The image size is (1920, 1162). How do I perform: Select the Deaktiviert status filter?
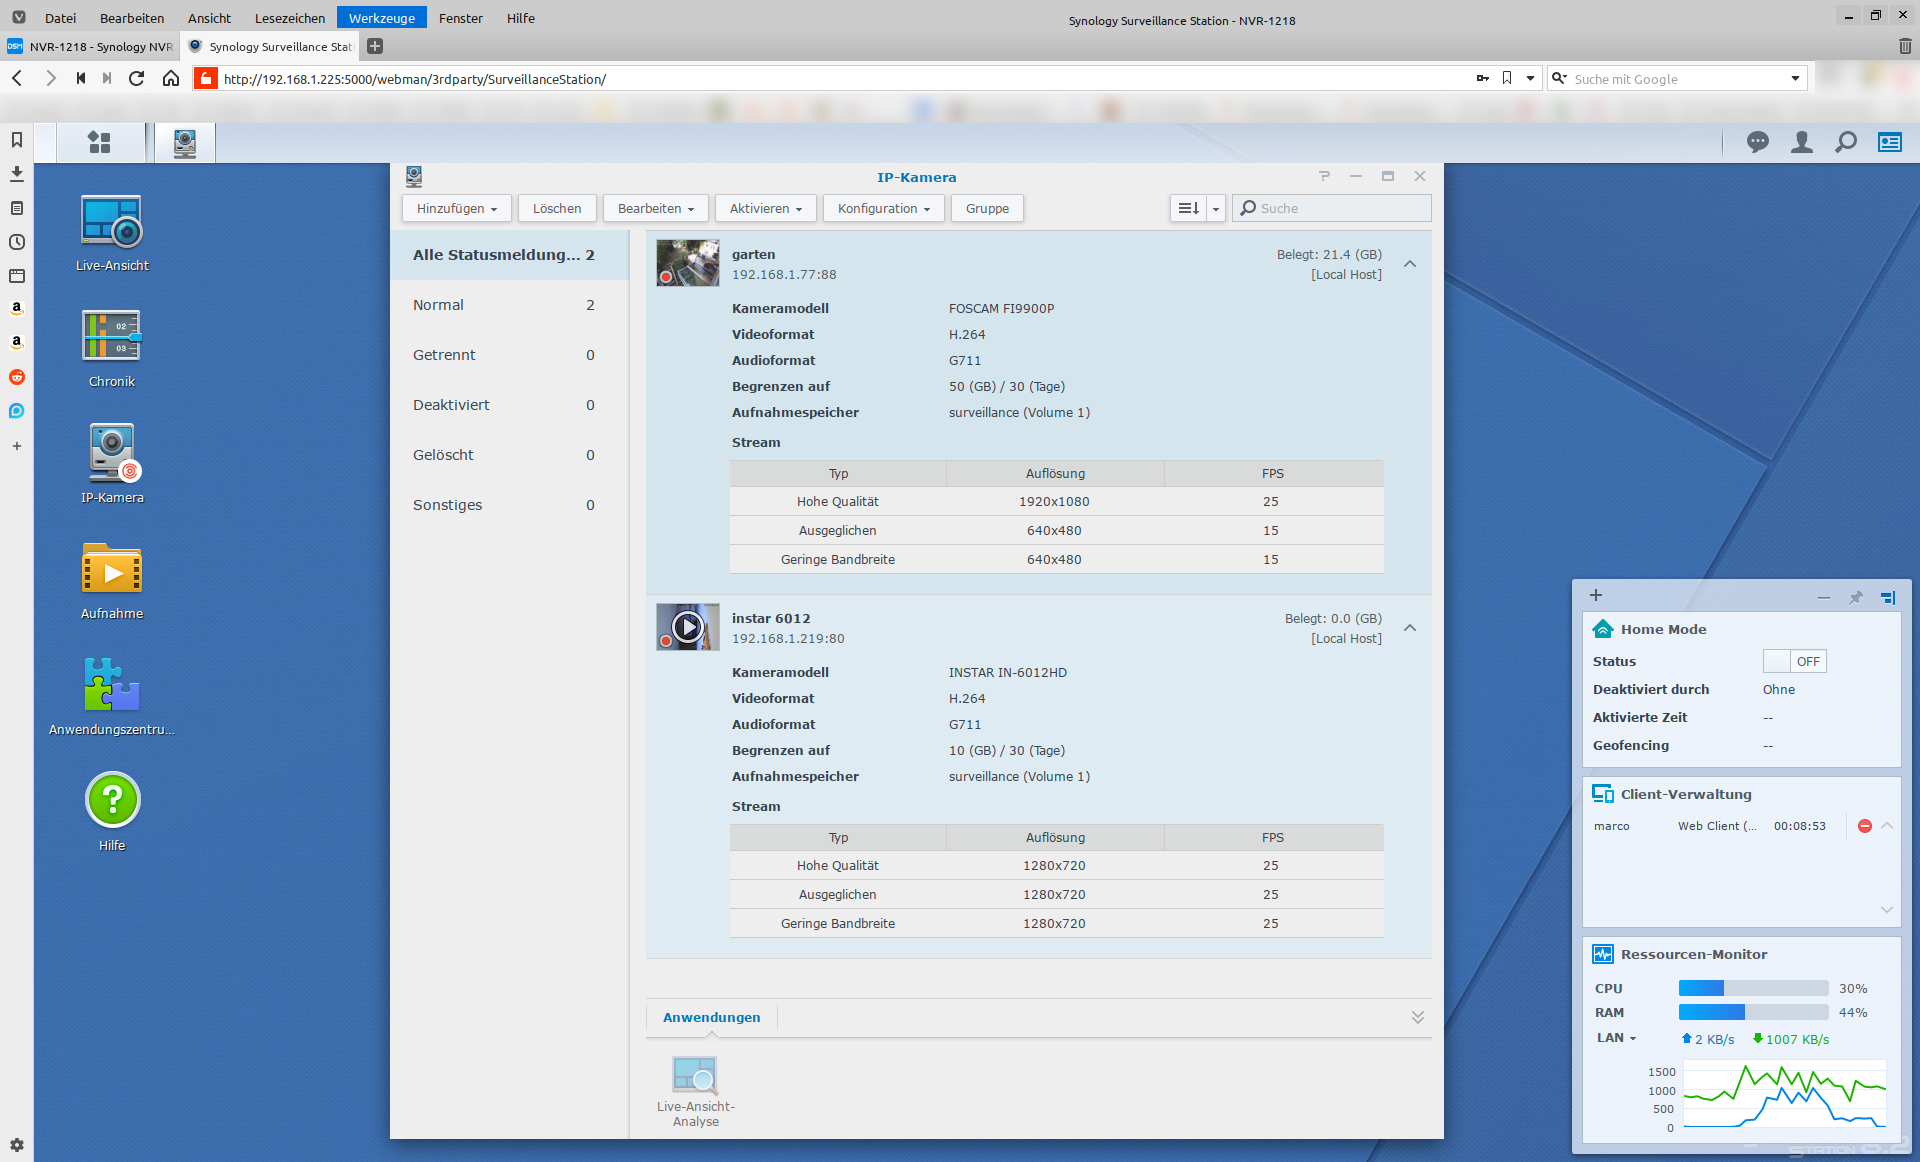coord(509,405)
